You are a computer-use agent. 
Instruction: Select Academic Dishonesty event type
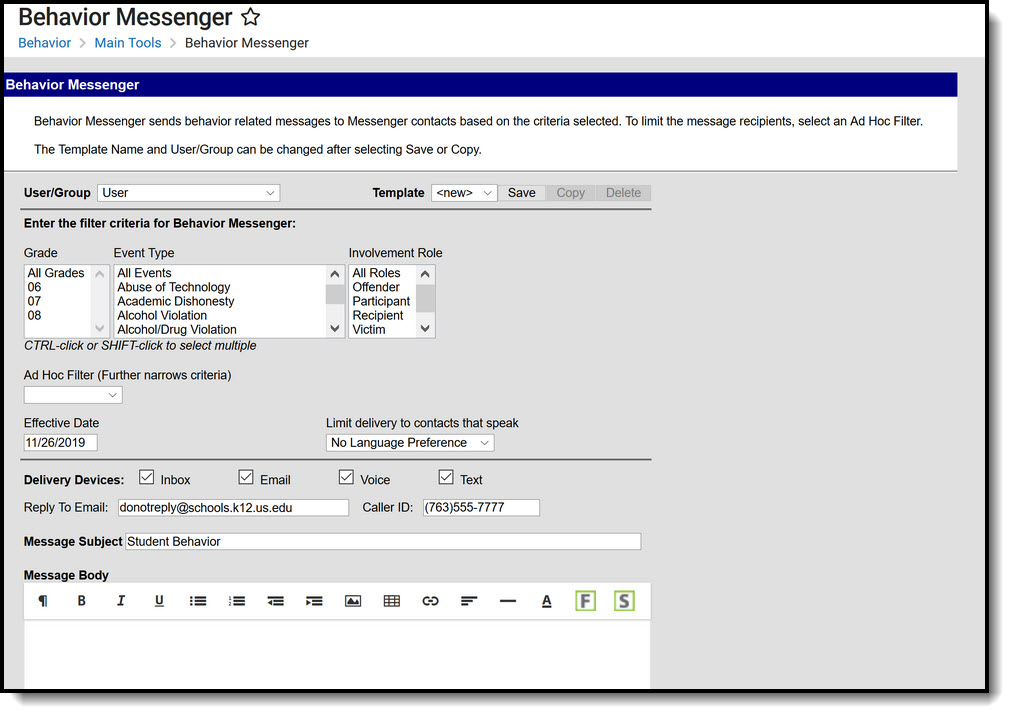point(220,302)
